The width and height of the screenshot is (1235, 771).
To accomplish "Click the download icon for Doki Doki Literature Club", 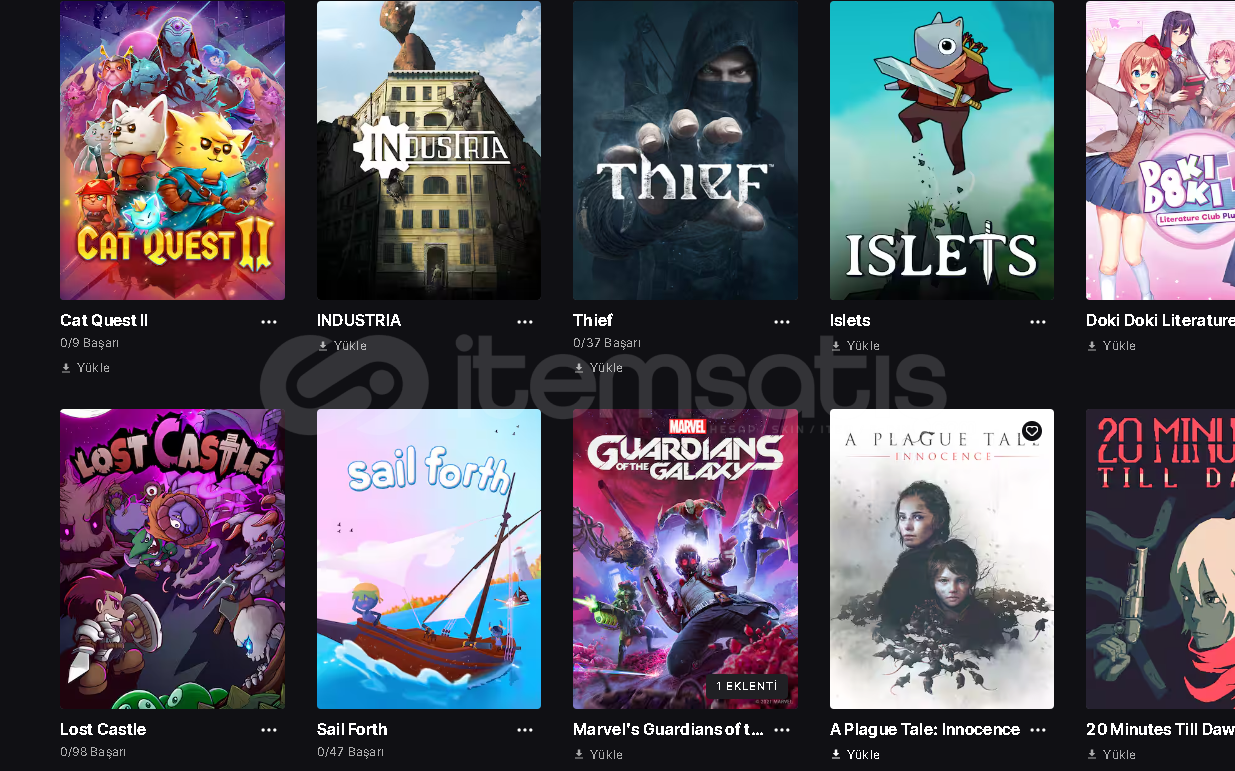I will (x=1092, y=346).
